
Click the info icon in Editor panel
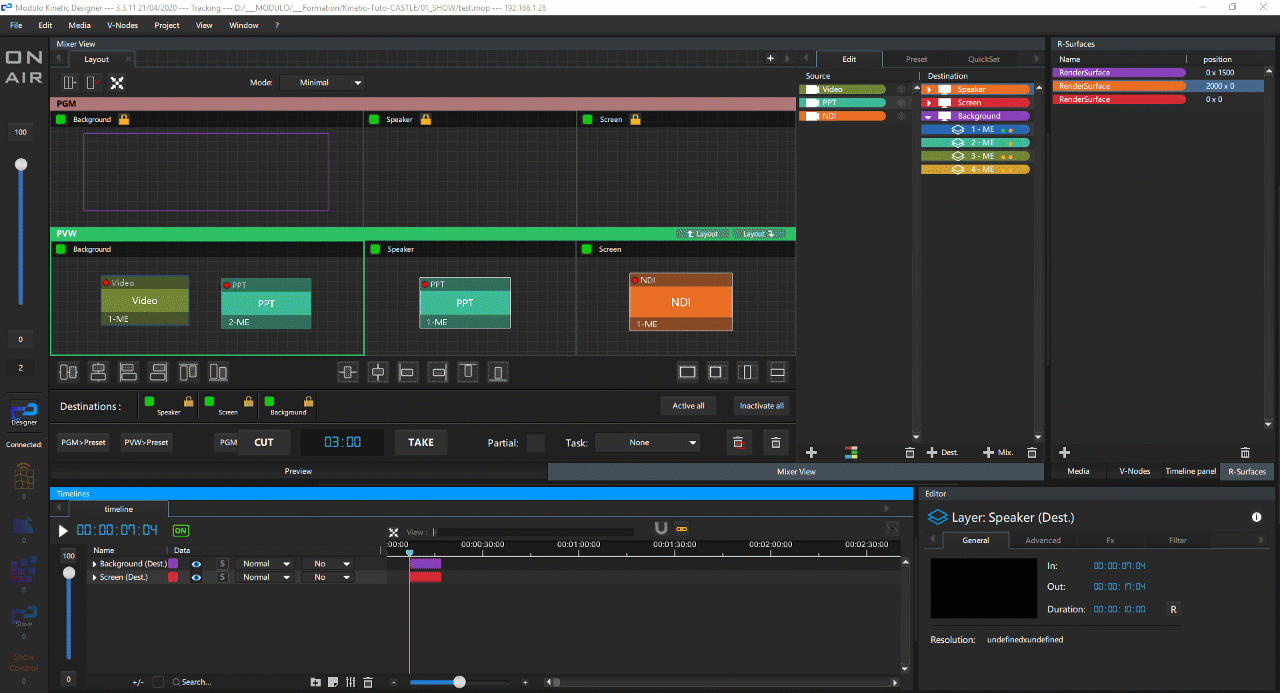[x=1256, y=517]
